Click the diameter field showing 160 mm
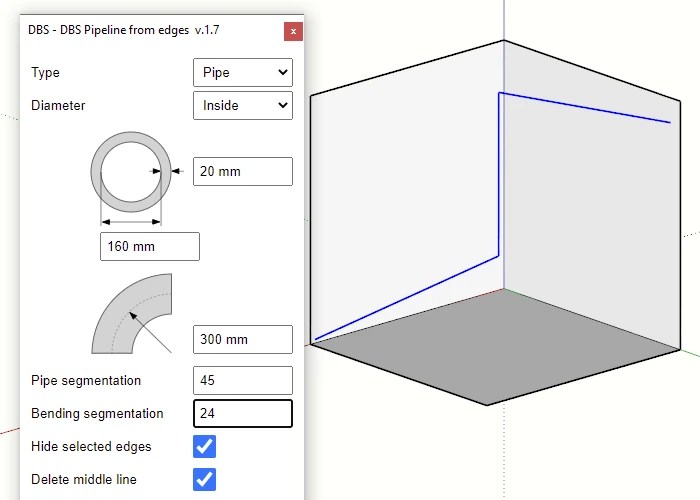This screenshot has height=500, width=700. tap(150, 246)
